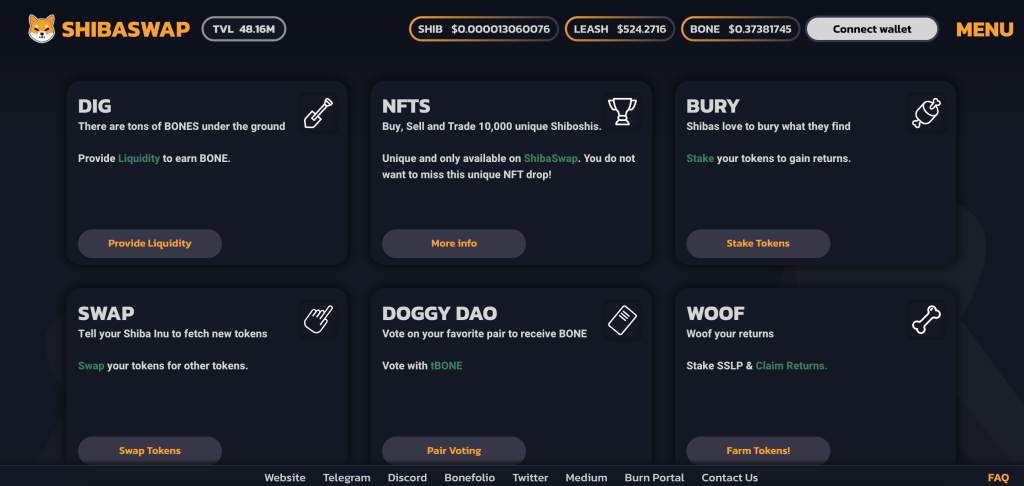Click the SHIB price badge
Viewport: 1024px width, 486px height.
click(x=484, y=29)
